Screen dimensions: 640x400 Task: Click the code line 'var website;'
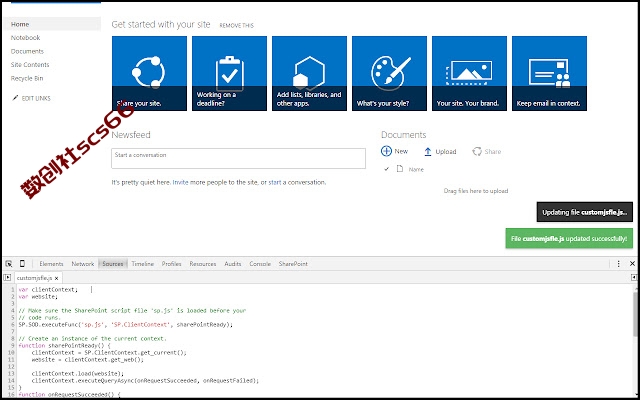(38, 296)
